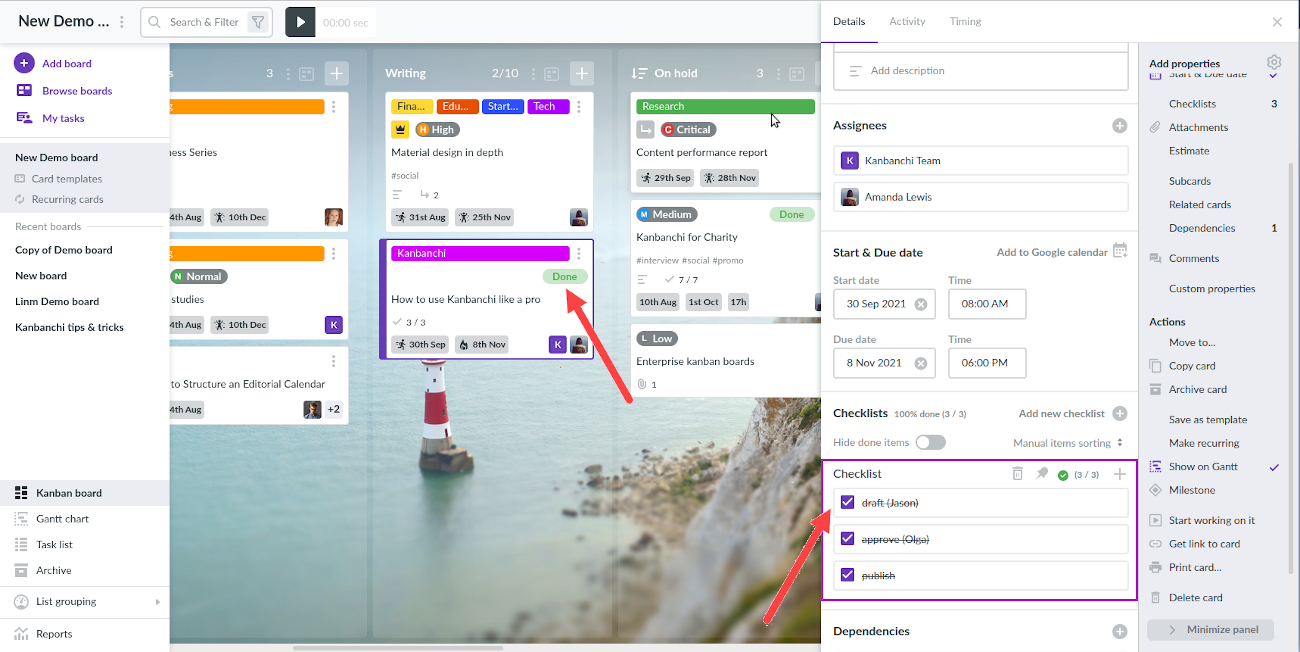Screen dimensions: 1300x652
Task: Delete the checklist with trash icon
Action: tap(1018, 474)
